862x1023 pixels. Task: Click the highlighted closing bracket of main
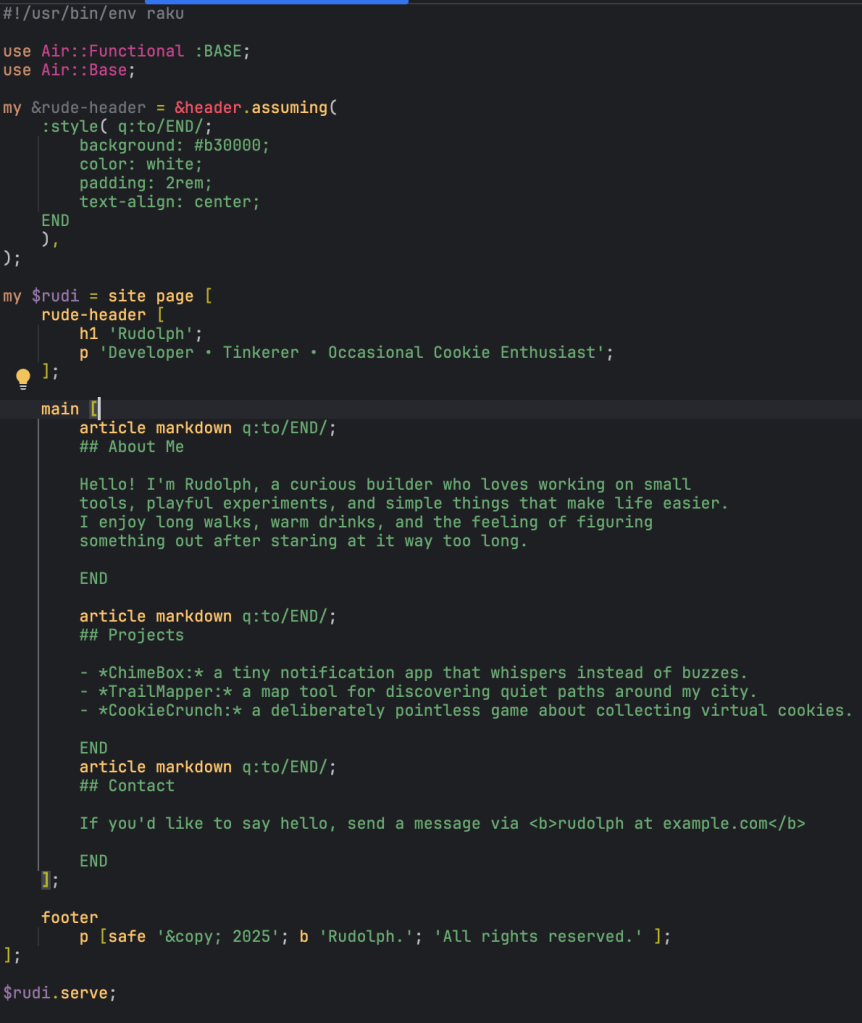point(45,880)
